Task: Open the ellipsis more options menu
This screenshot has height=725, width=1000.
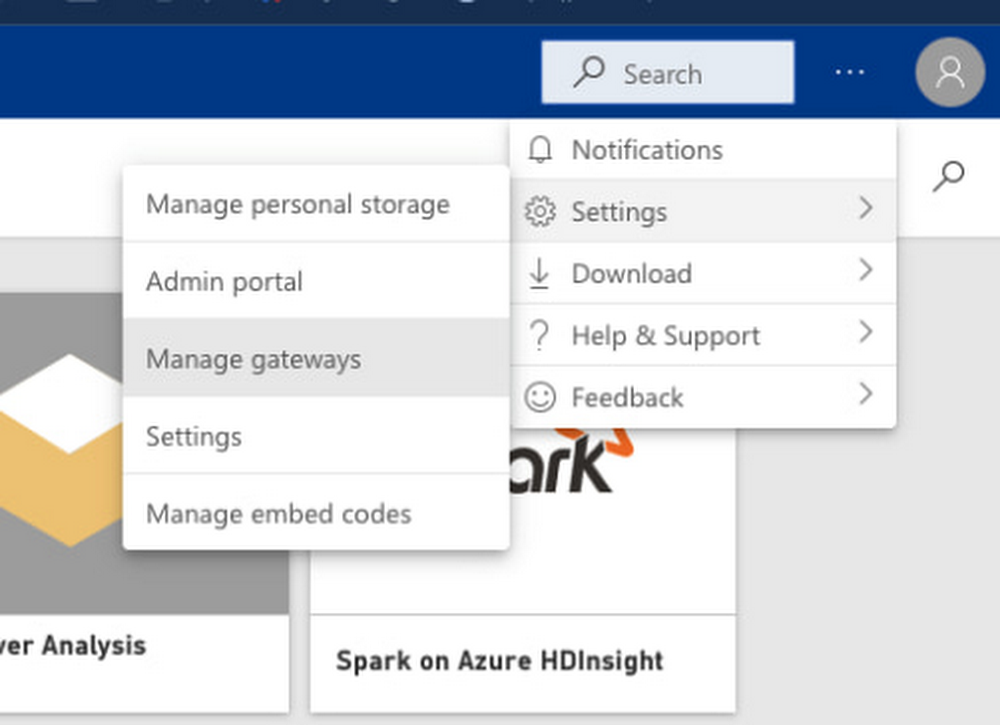Action: point(849,73)
